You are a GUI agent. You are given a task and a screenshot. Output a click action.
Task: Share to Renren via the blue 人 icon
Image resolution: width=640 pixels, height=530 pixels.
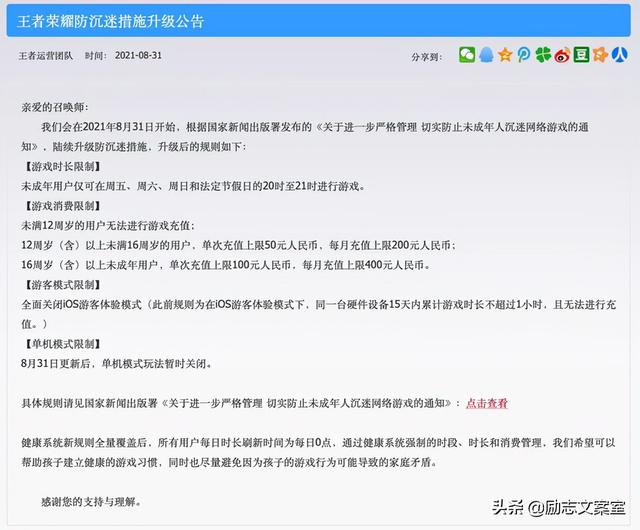(620, 55)
